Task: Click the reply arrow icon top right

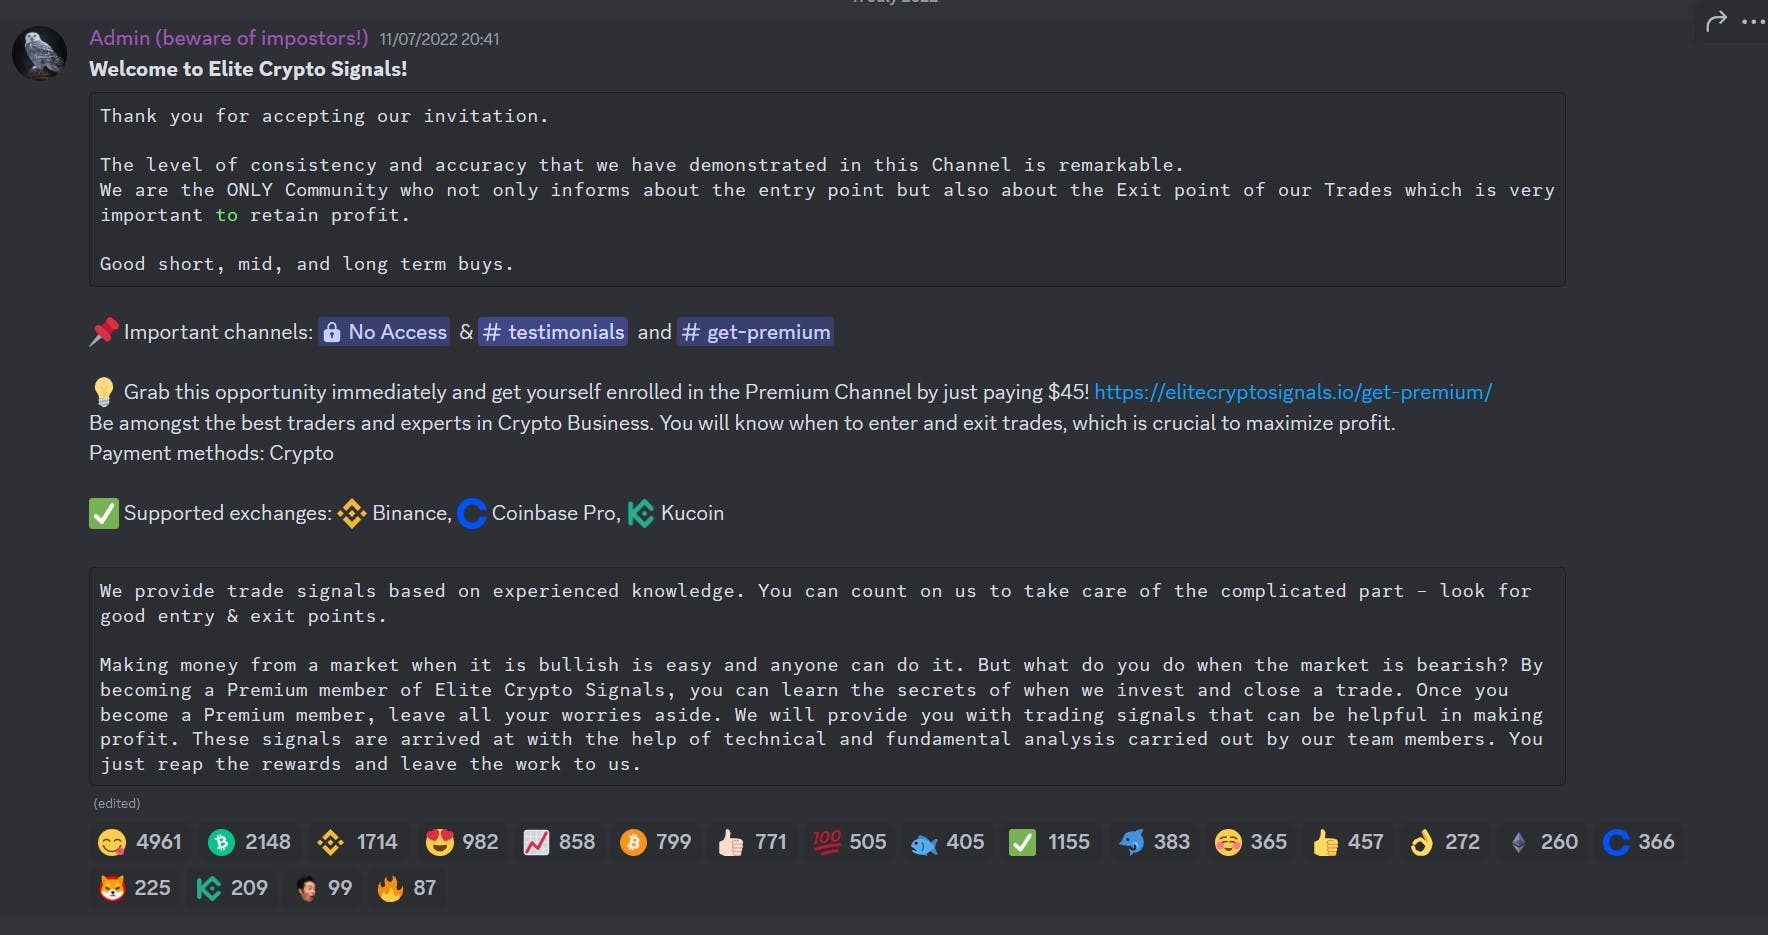Action: 1716,20
